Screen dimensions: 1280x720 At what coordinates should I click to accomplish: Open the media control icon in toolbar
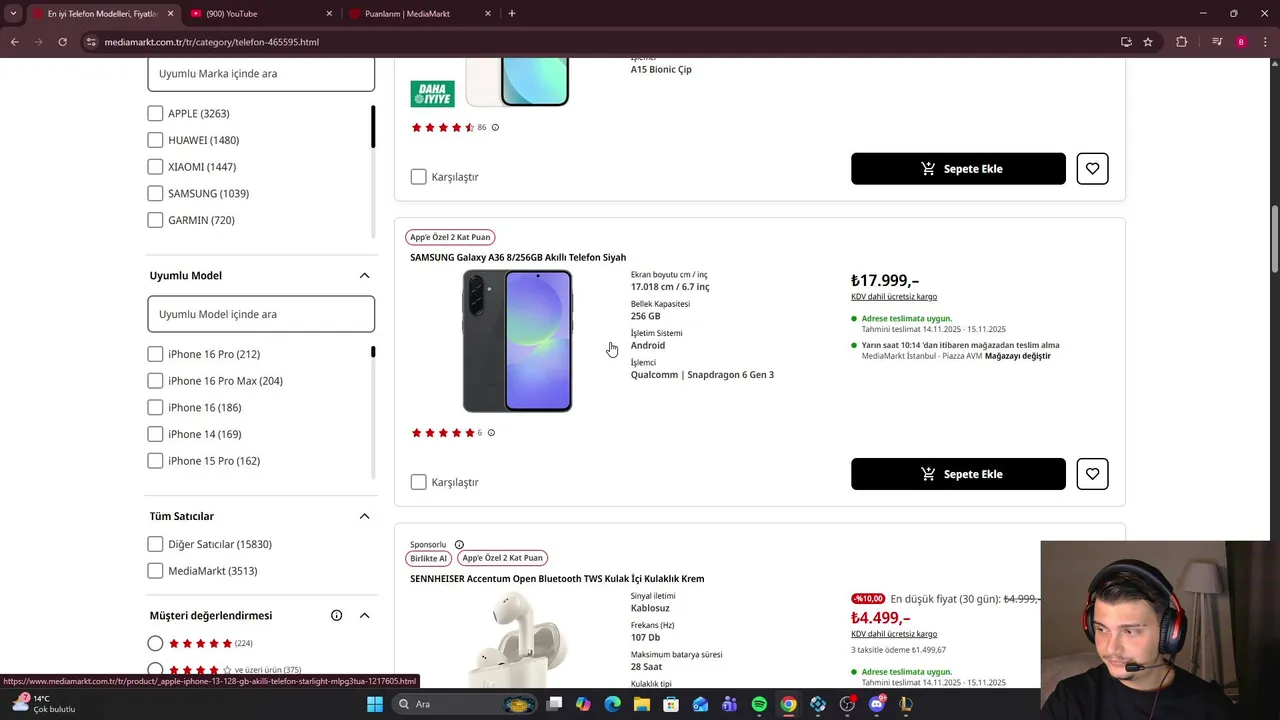(1217, 42)
